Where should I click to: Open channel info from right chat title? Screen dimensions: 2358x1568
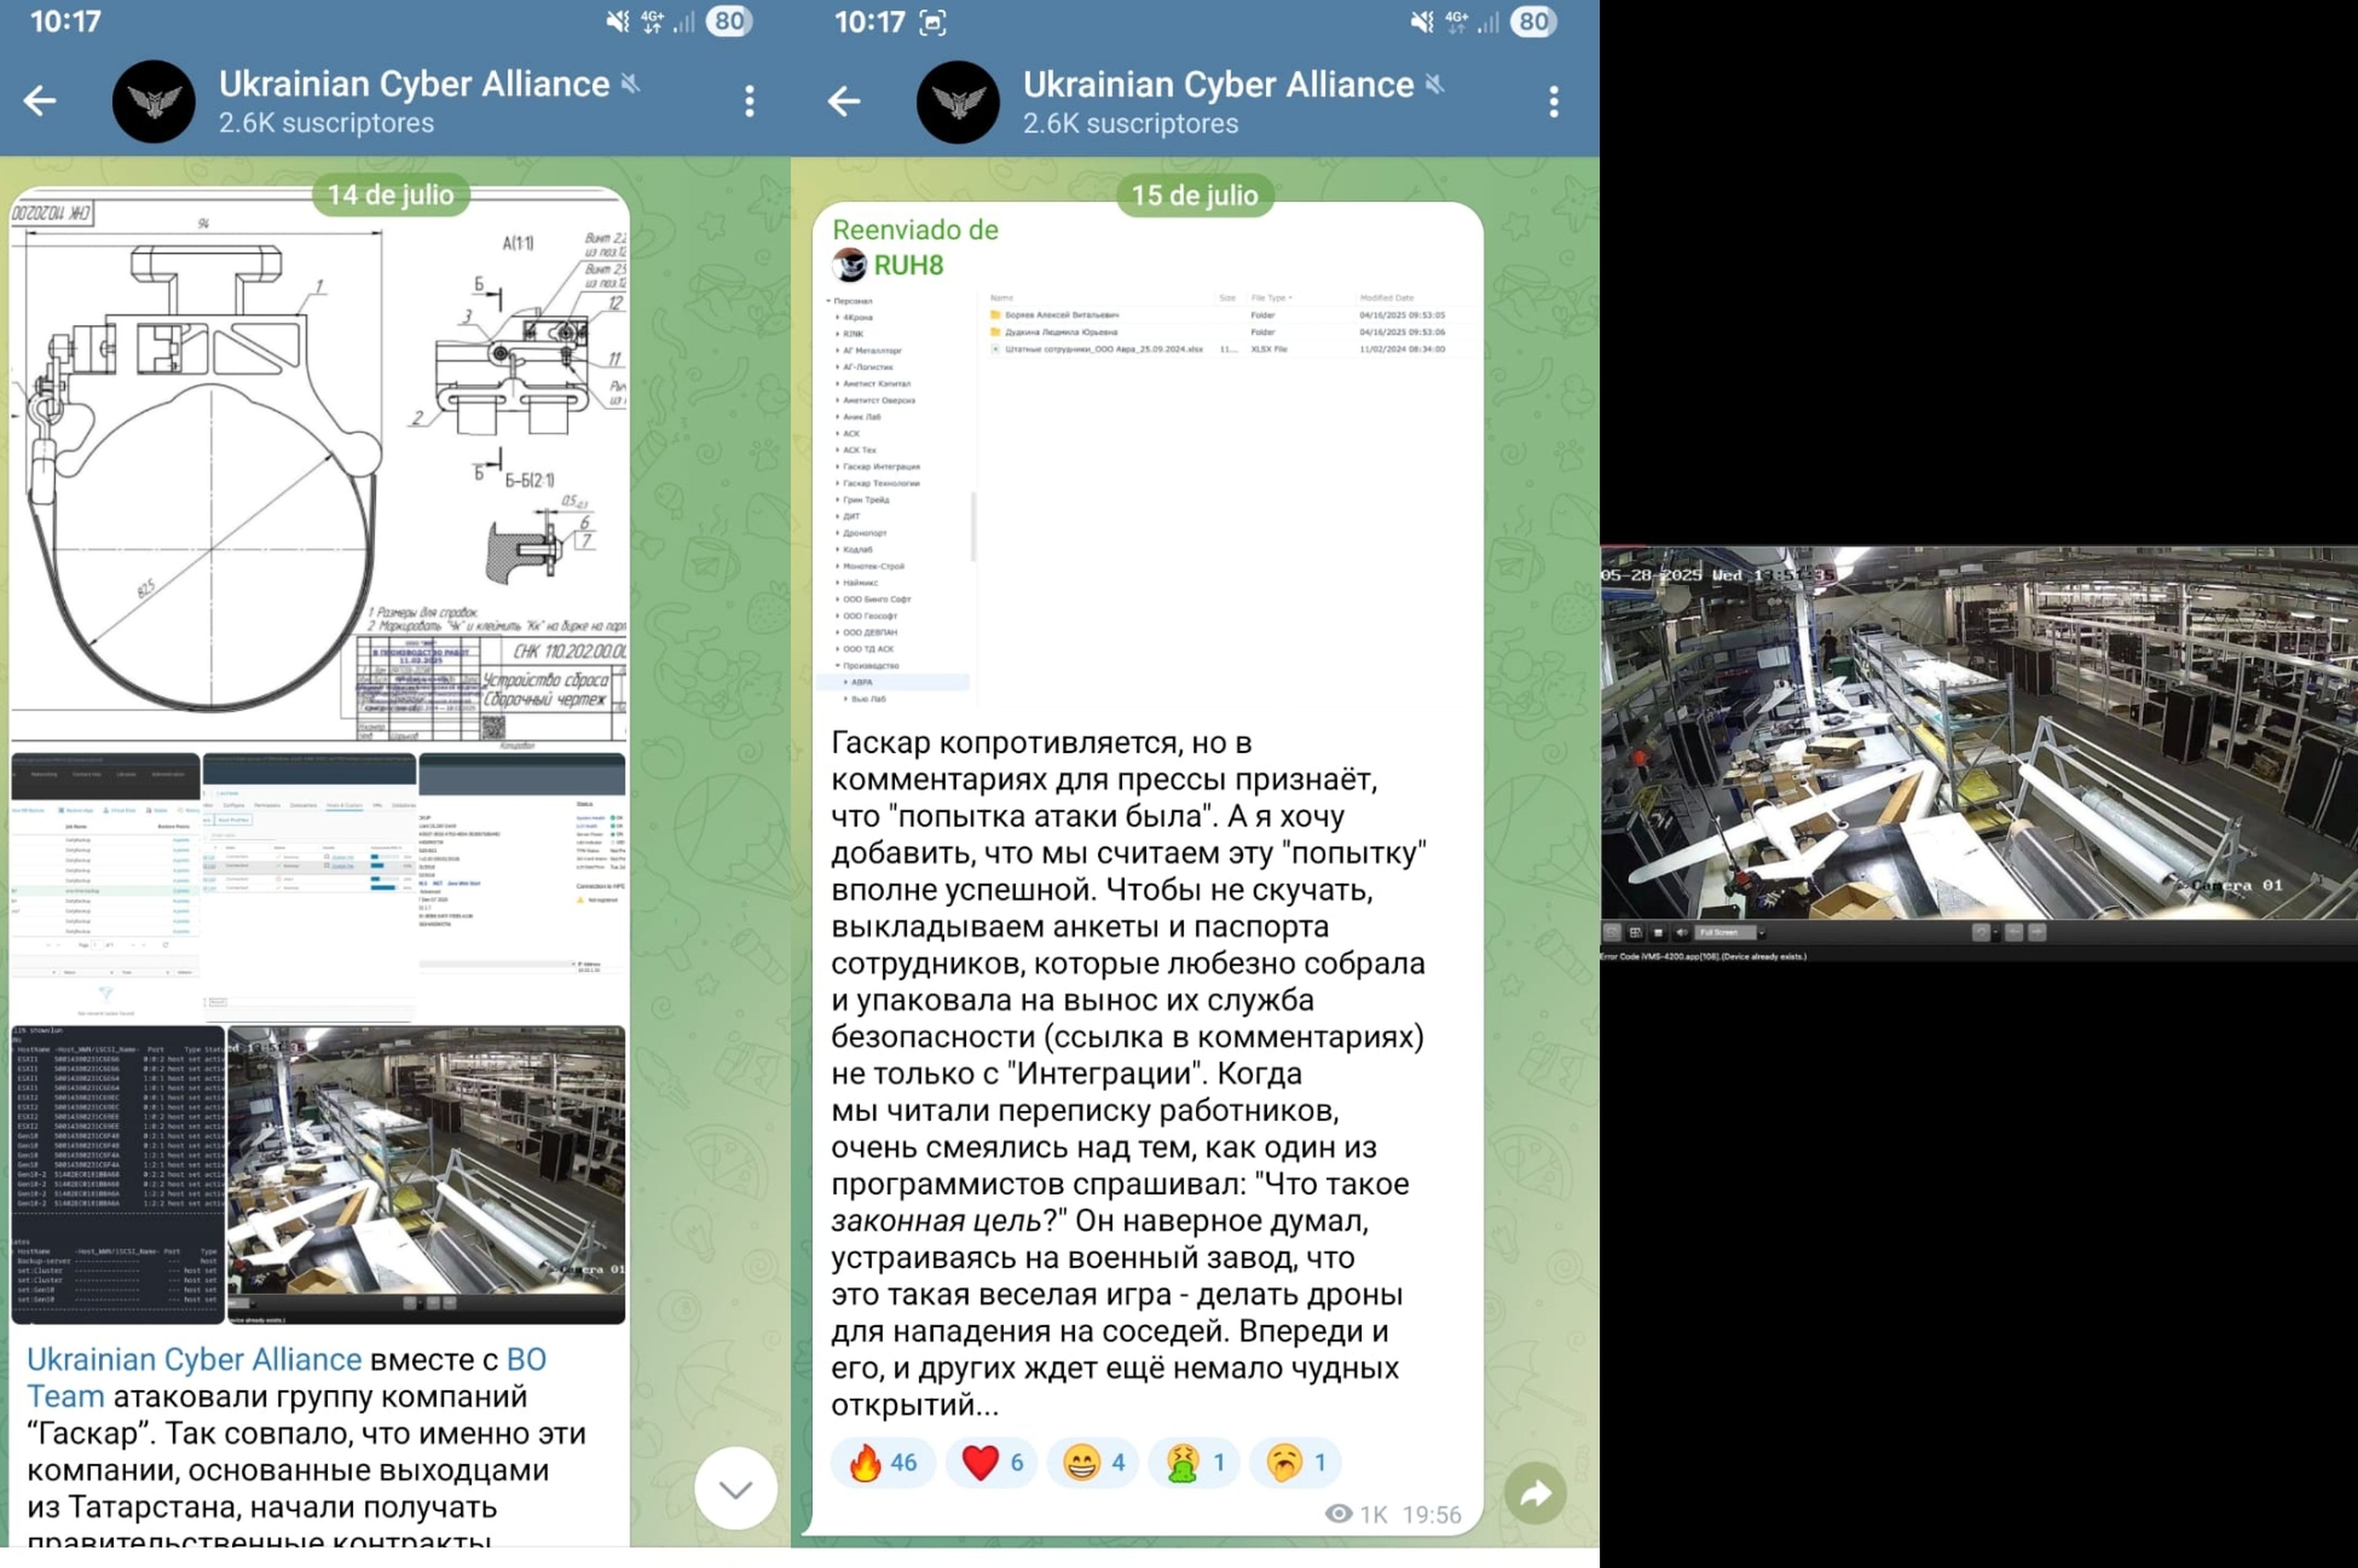[1218, 85]
